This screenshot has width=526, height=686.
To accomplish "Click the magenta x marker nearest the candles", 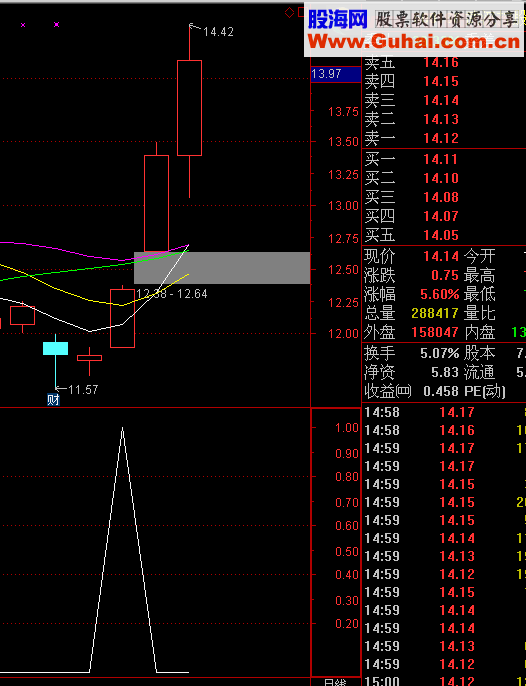I will click(x=56, y=24).
